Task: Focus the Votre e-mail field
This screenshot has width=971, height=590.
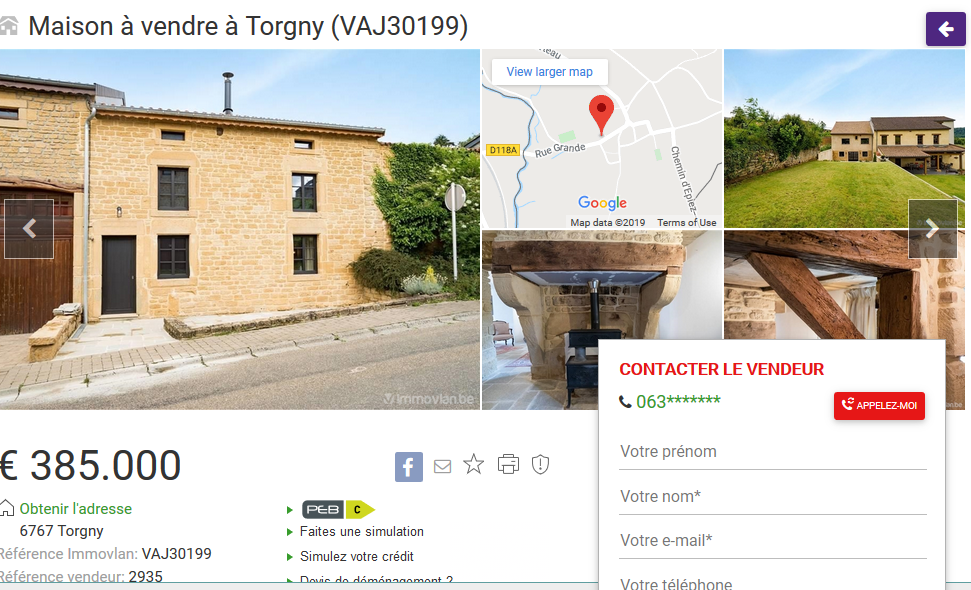Action: click(773, 541)
